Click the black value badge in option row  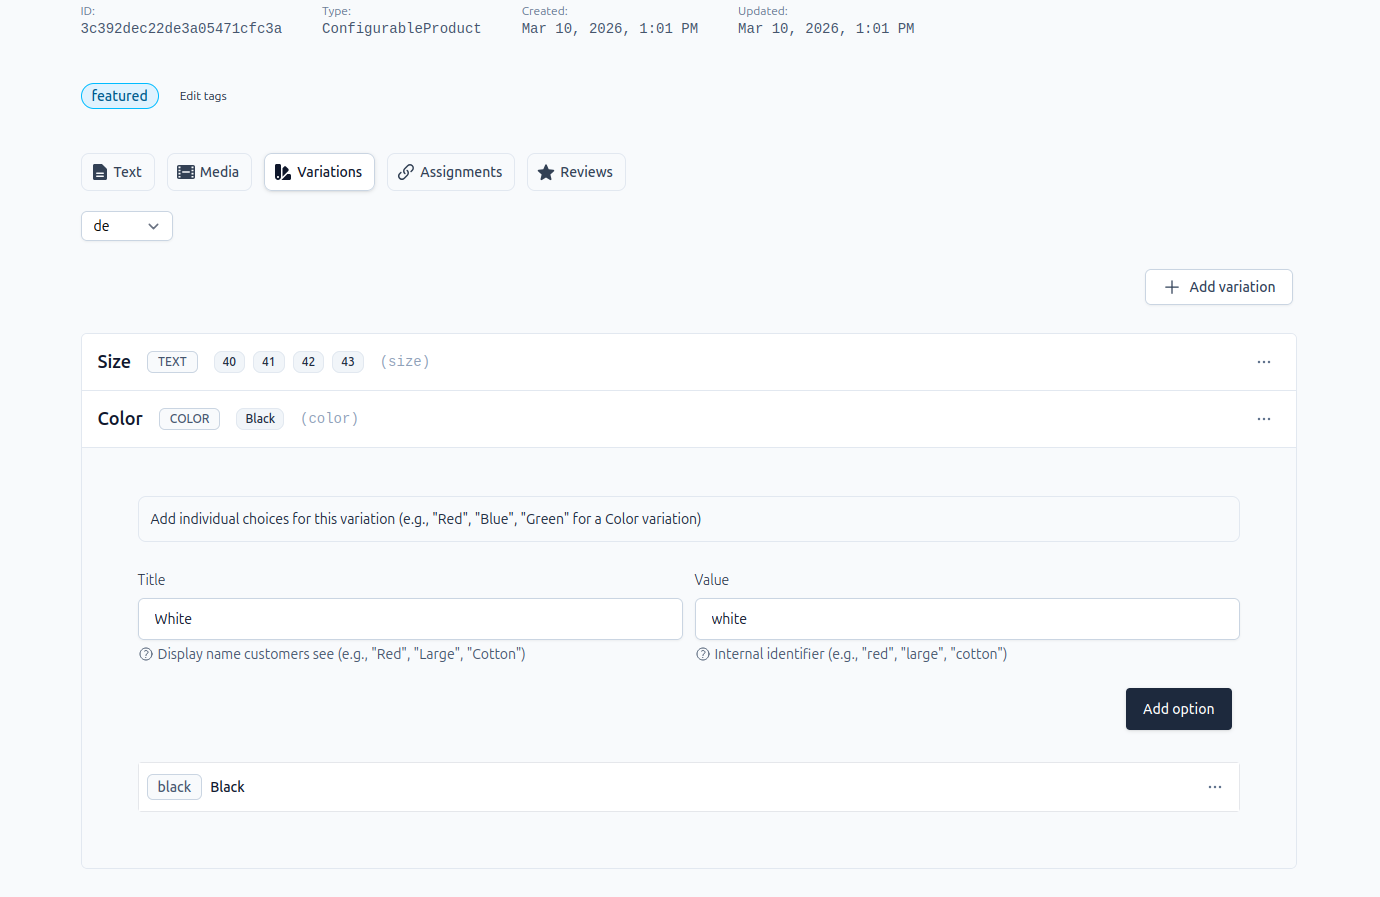tap(174, 787)
